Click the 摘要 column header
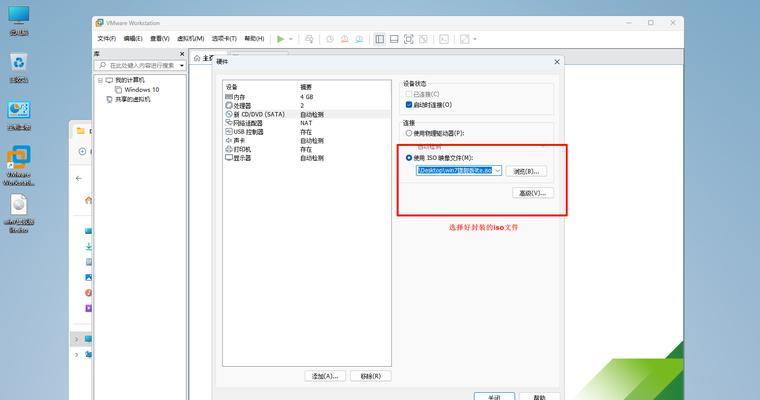This screenshot has height=400, width=760. pyautogui.click(x=306, y=87)
